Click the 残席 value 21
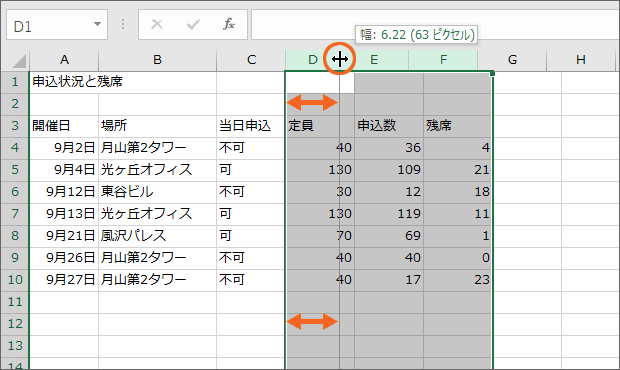The width and height of the screenshot is (620, 370). point(457,170)
